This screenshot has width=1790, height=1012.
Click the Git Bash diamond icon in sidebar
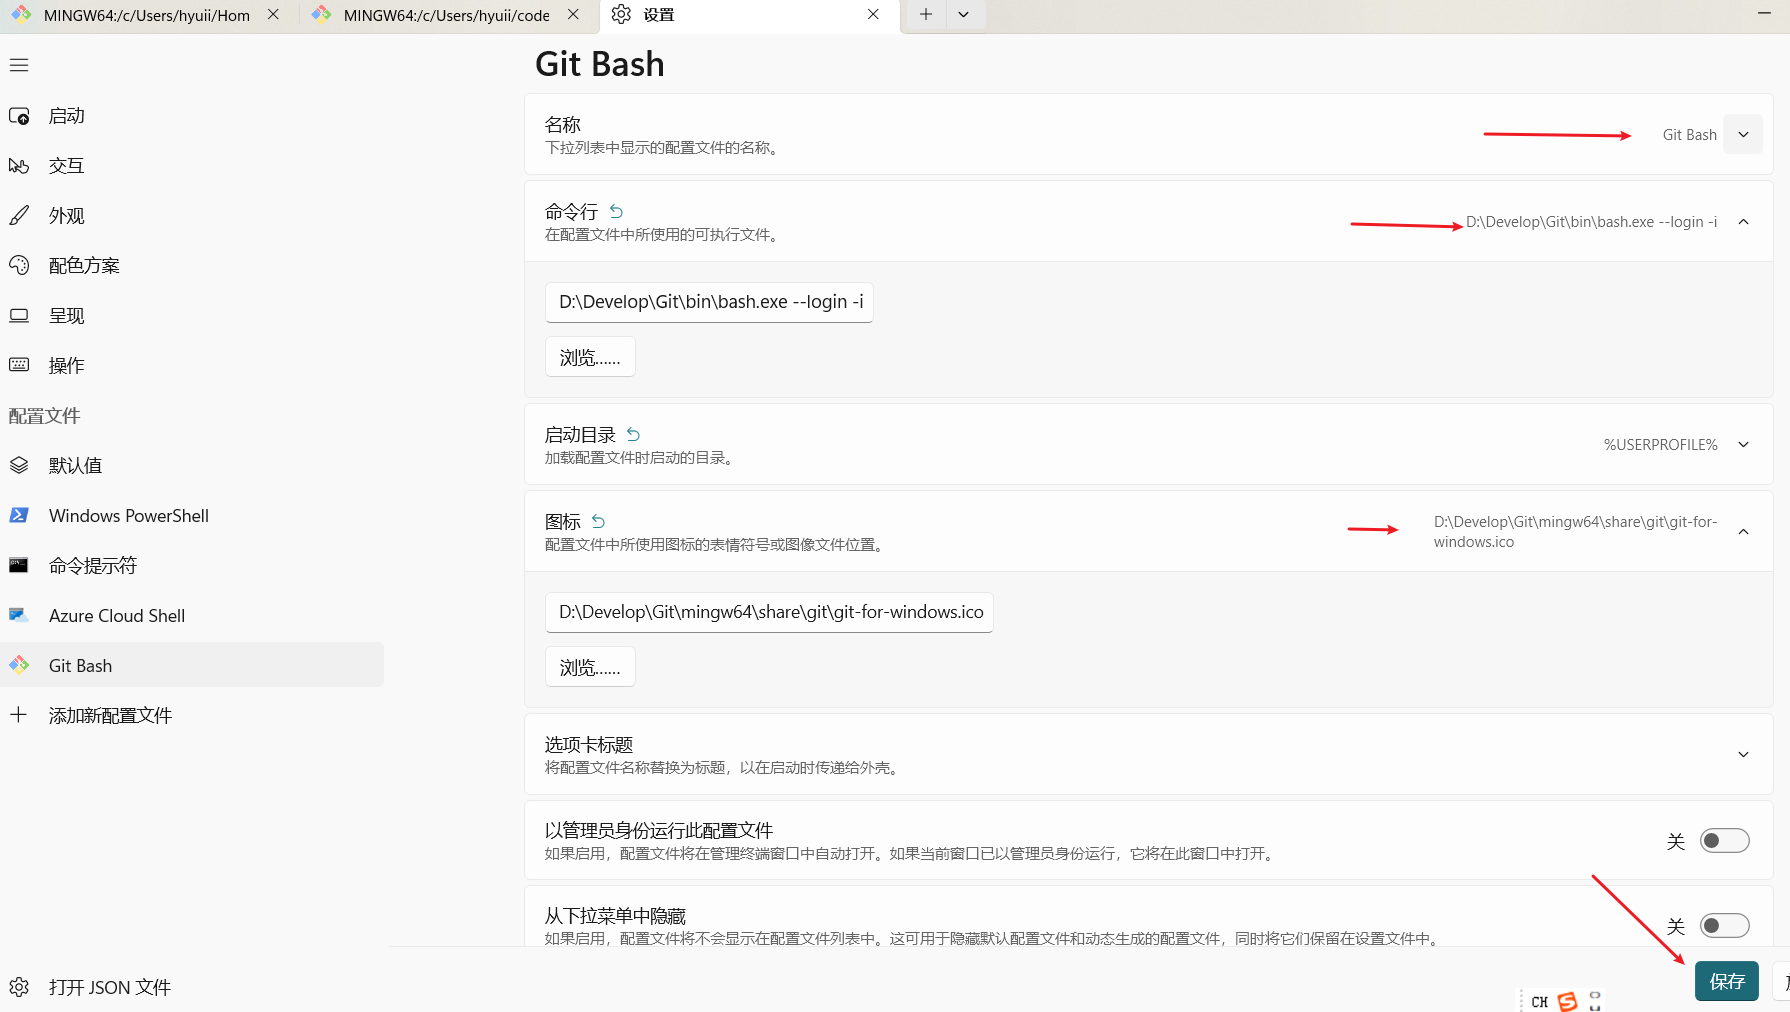click(x=19, y=665)
